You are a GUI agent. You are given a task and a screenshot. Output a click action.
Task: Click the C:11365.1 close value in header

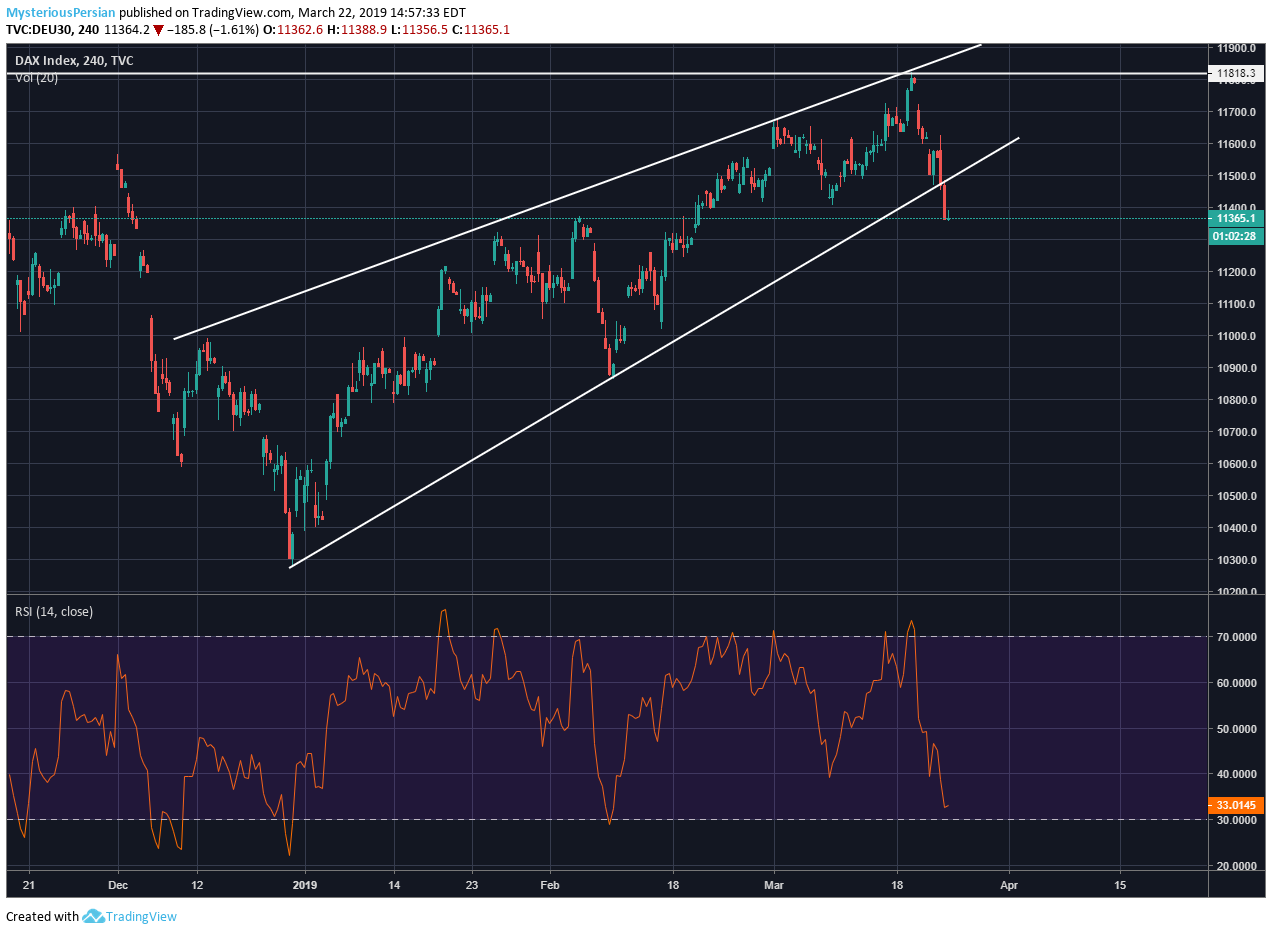point(483,30)
